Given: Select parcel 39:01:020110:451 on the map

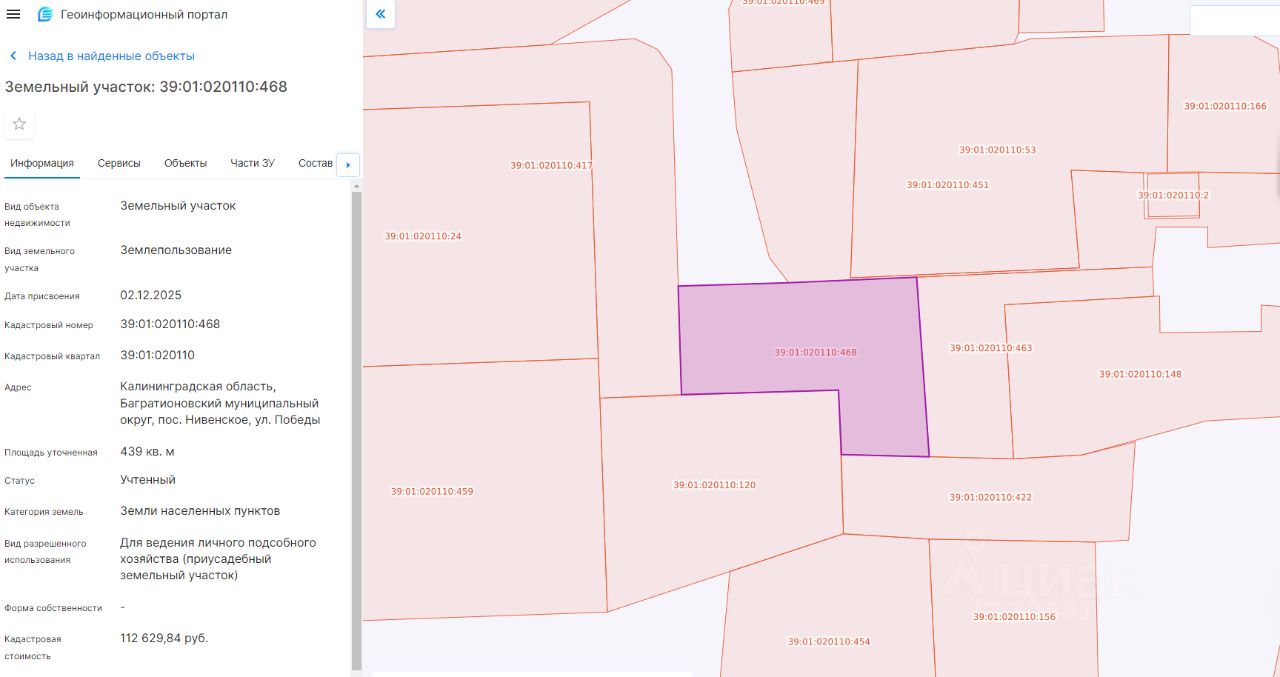Looking at the screenshot, I should pos(948,185).
